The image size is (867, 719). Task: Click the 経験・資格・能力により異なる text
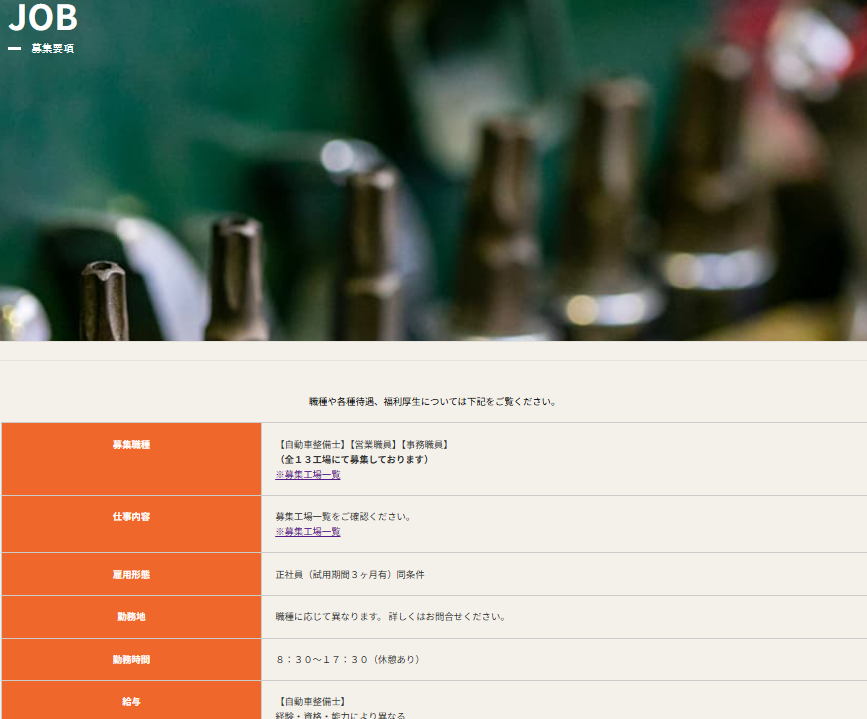(340, 714)
